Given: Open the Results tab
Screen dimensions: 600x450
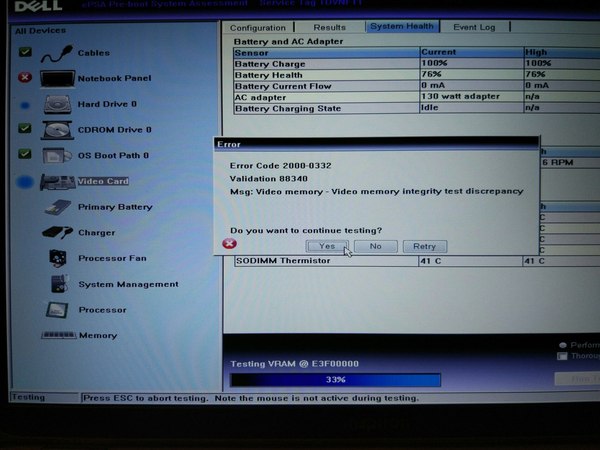Looking at the screenshot, I should click(x=329, y=27).
